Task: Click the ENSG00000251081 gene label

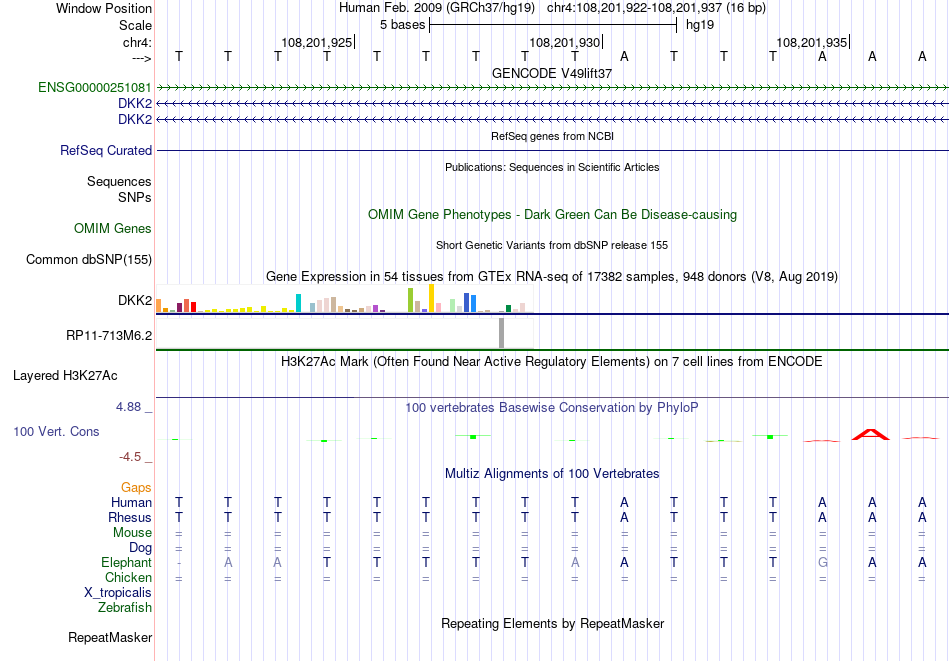Action: [x=95, y=87]
